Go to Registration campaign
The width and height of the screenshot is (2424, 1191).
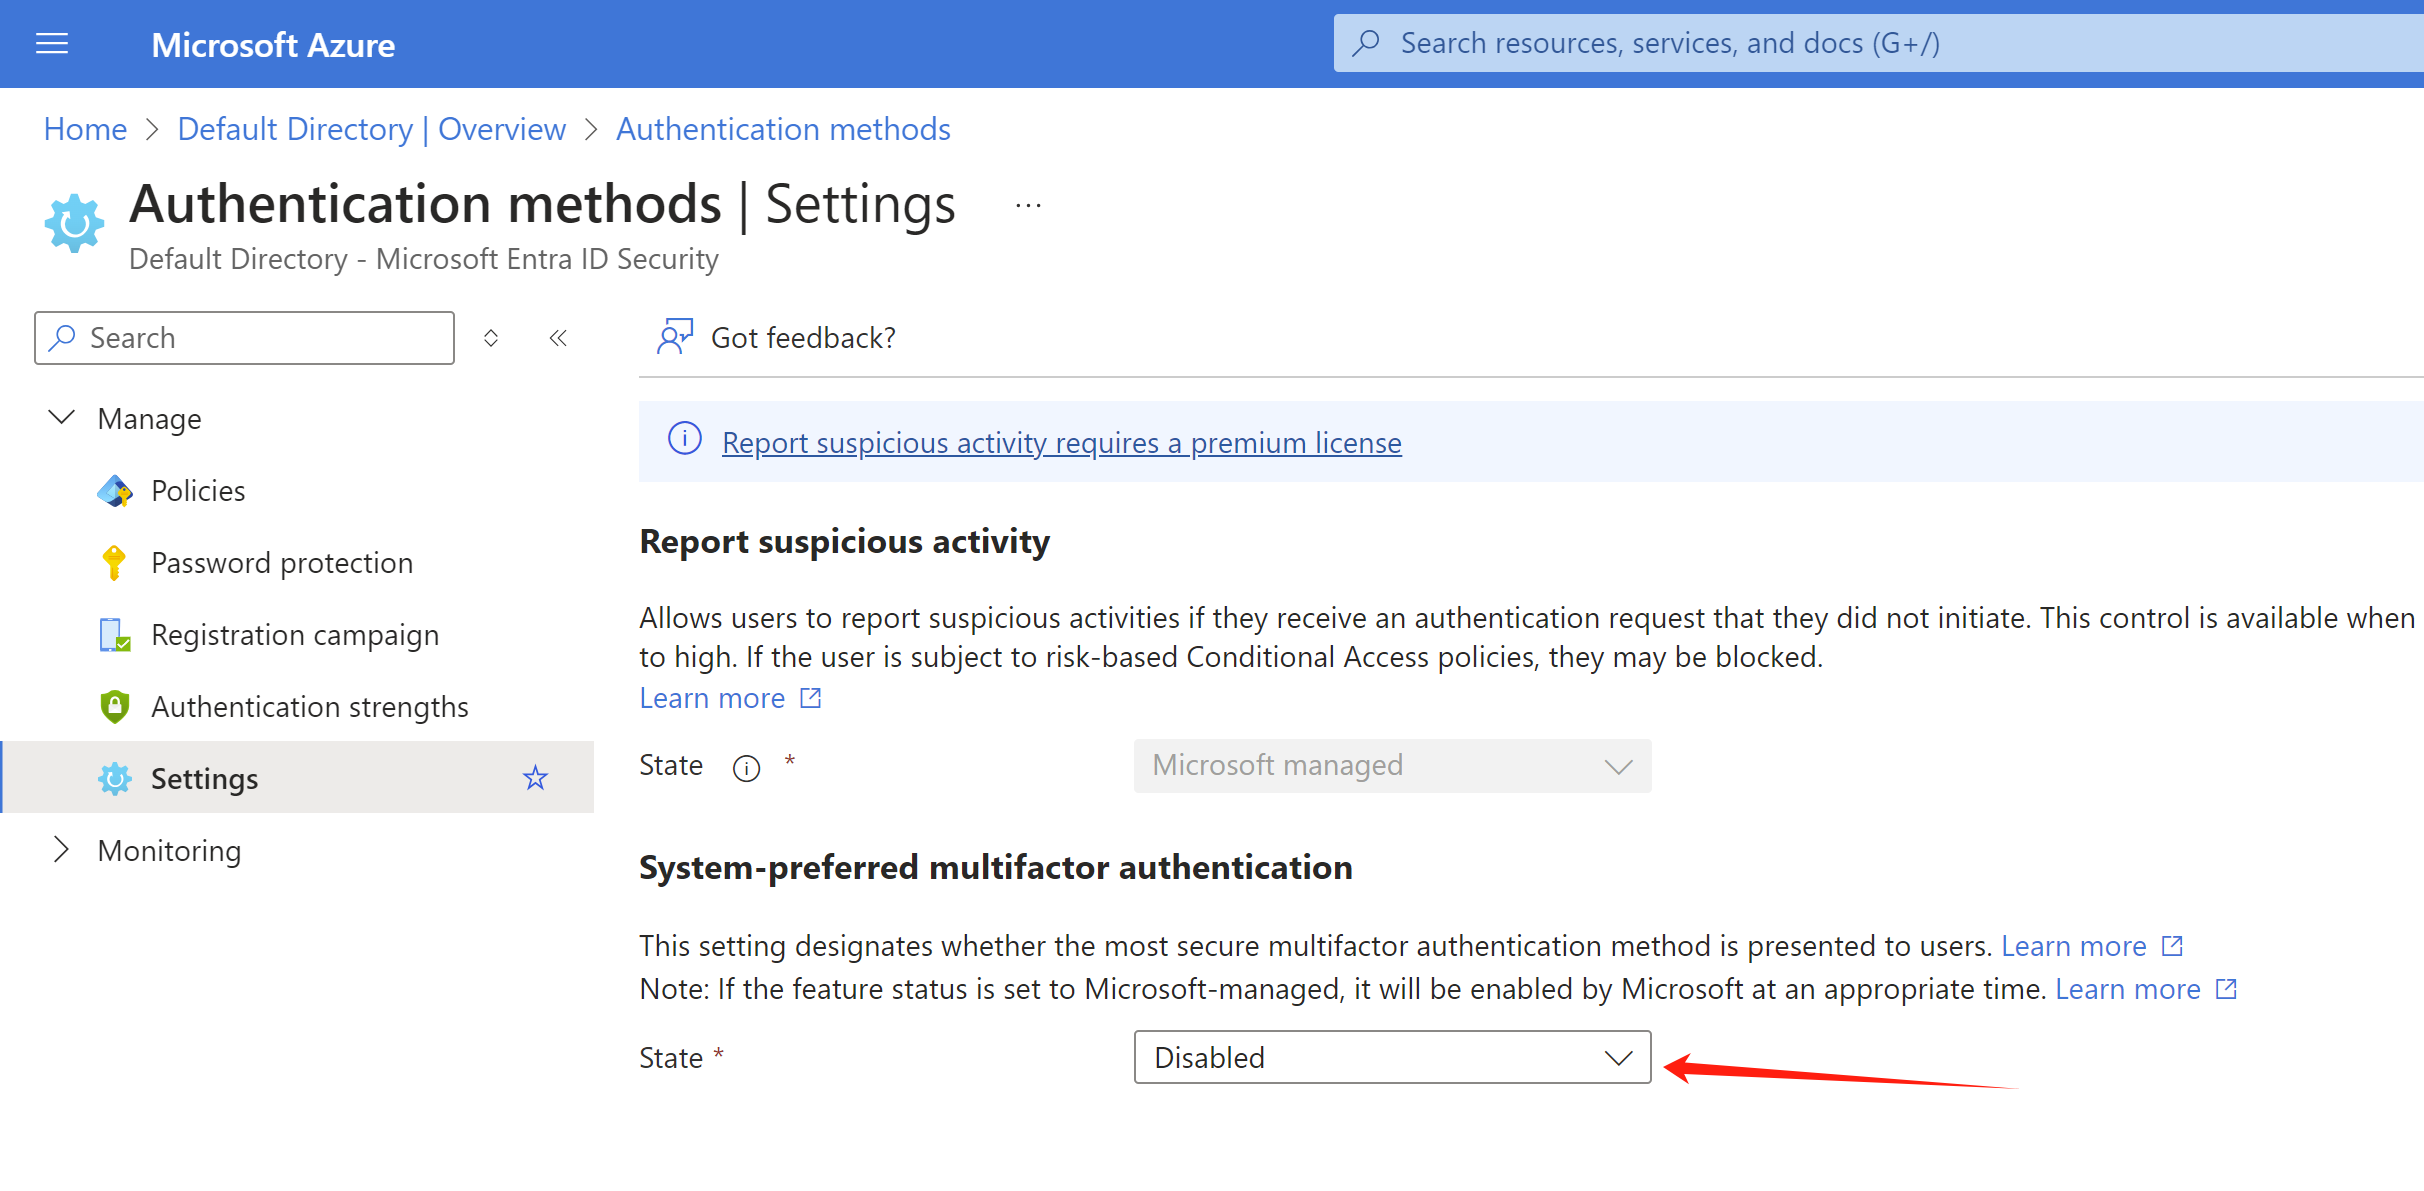(294, 635)
